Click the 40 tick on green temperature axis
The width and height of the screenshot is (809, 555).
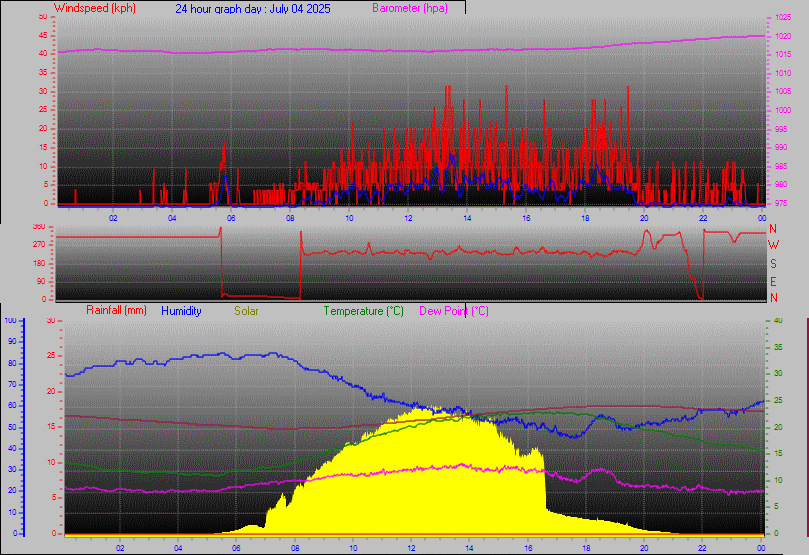tap(778, 320)
